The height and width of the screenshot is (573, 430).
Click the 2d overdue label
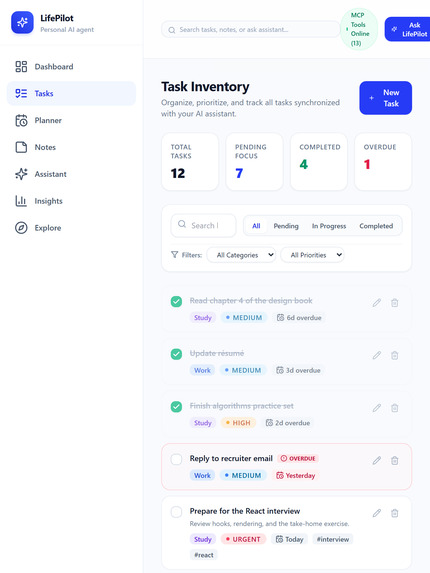pyautogui.click(x=288, y=423)
